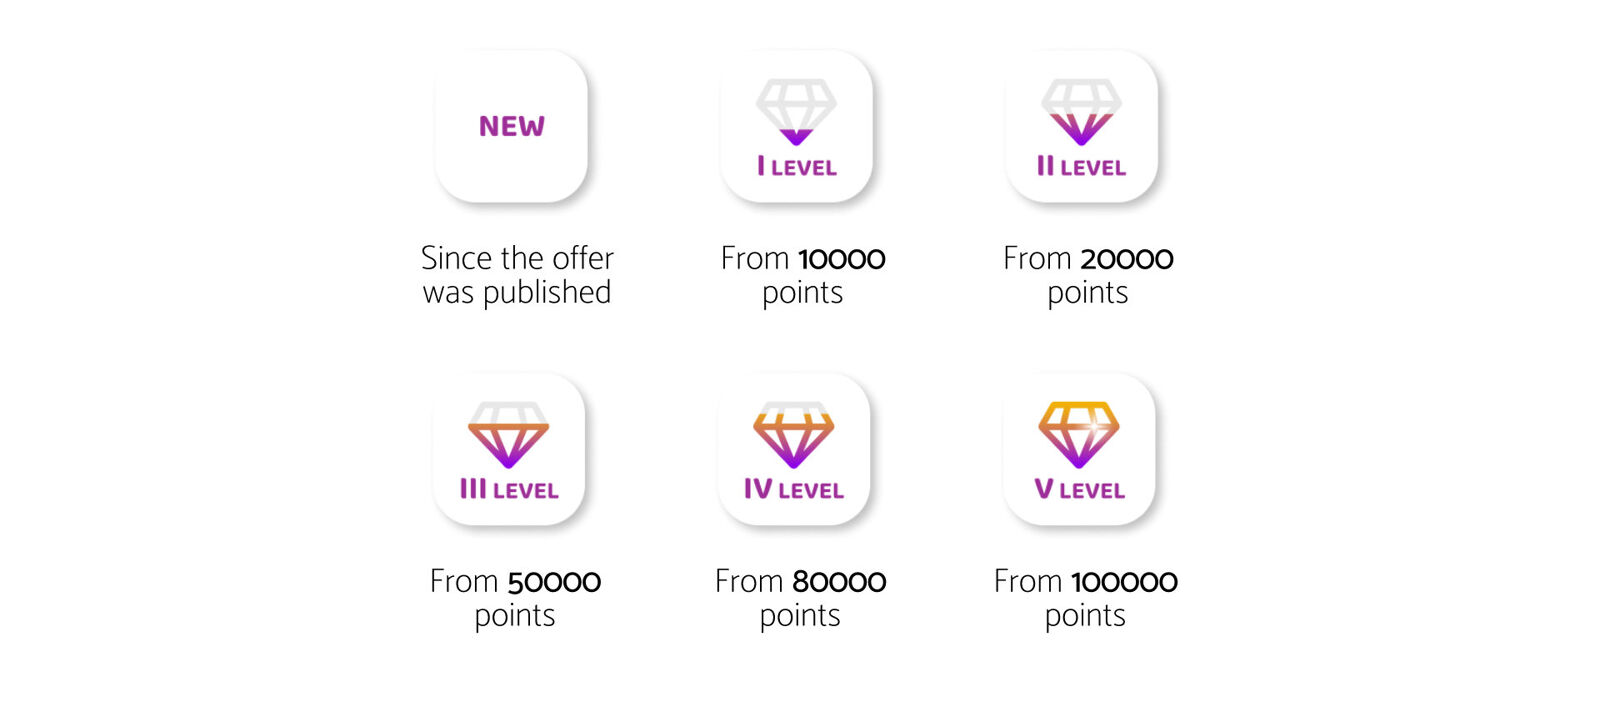This screenshot has width=1600, height=707.
Task: Click the 'From 50000 points' caption
Action: (515, 598)
